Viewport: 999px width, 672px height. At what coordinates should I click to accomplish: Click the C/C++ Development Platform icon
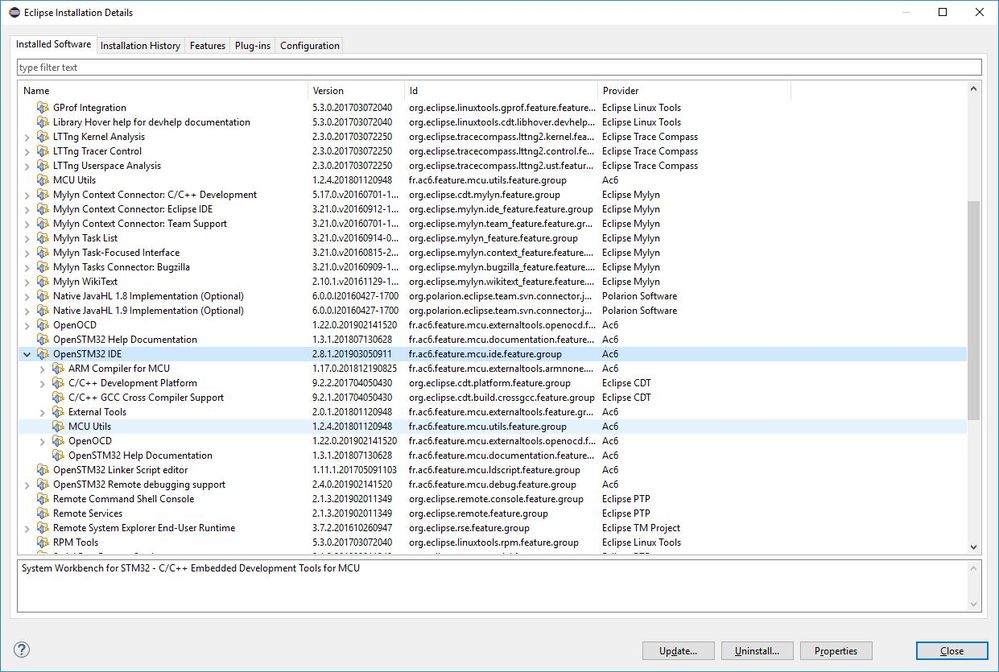coord(58,383)
